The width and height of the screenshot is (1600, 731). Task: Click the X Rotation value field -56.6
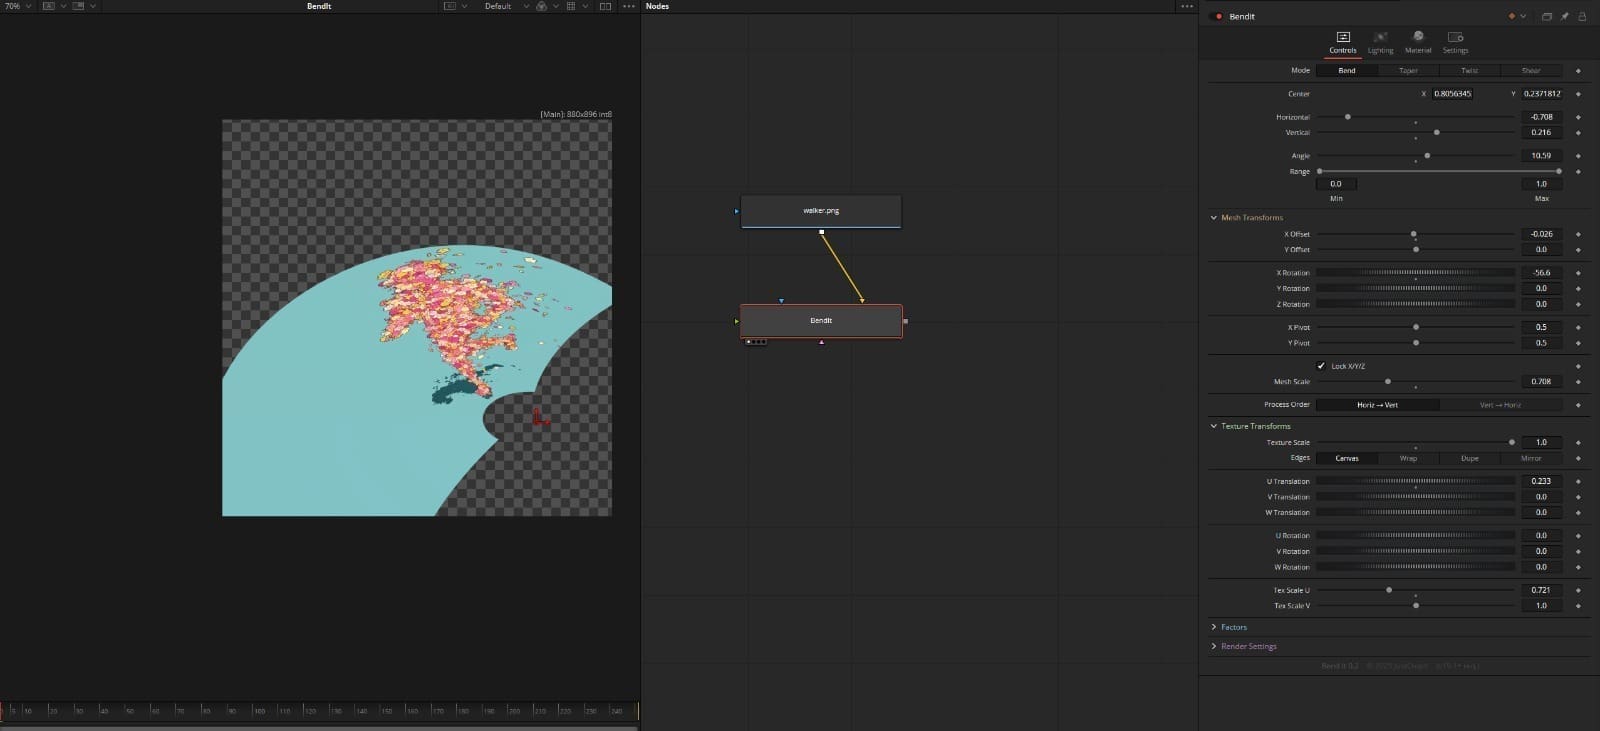click(1541, 273)
